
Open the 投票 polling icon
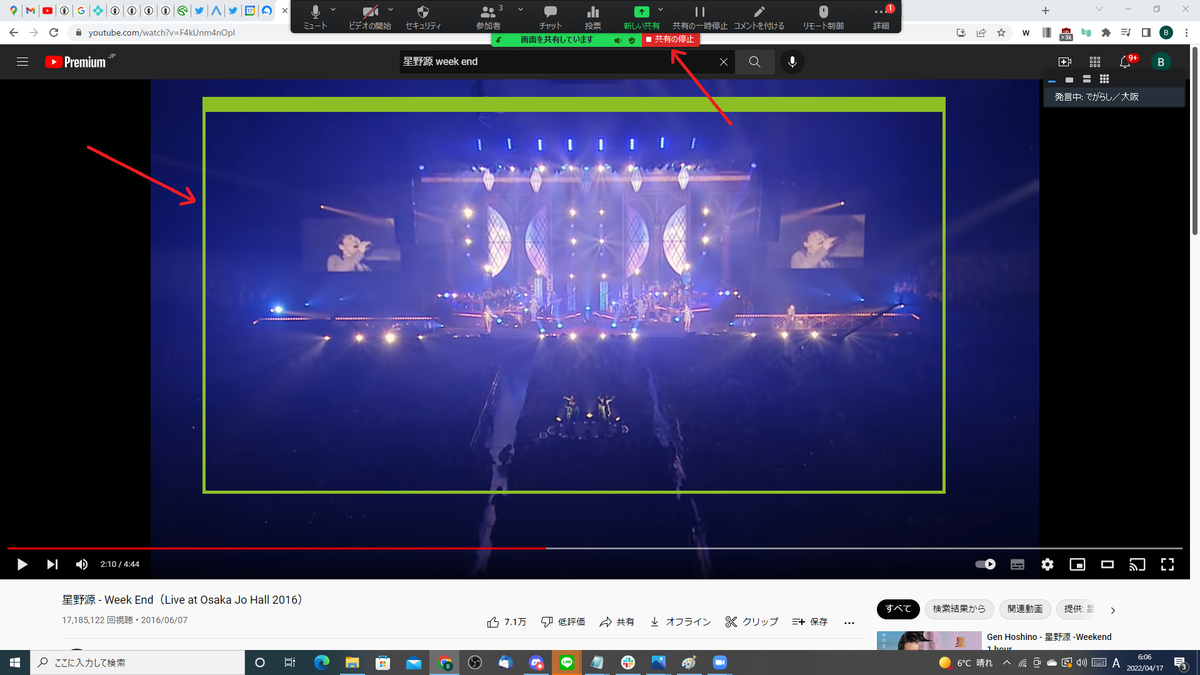593,16
